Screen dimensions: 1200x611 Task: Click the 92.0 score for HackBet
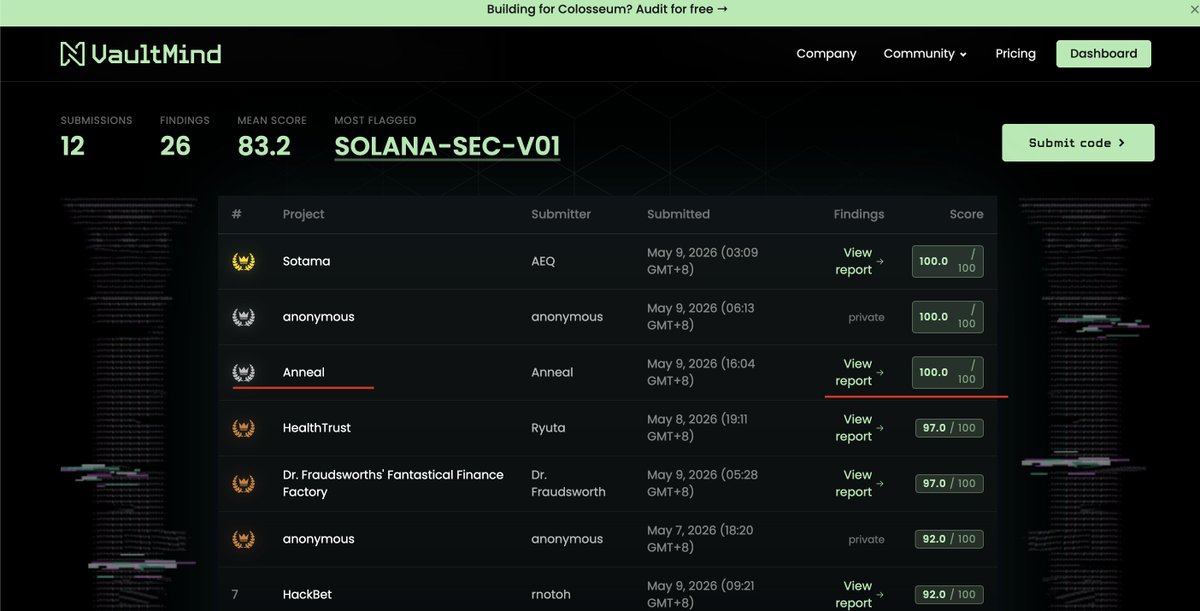(948, 594)
